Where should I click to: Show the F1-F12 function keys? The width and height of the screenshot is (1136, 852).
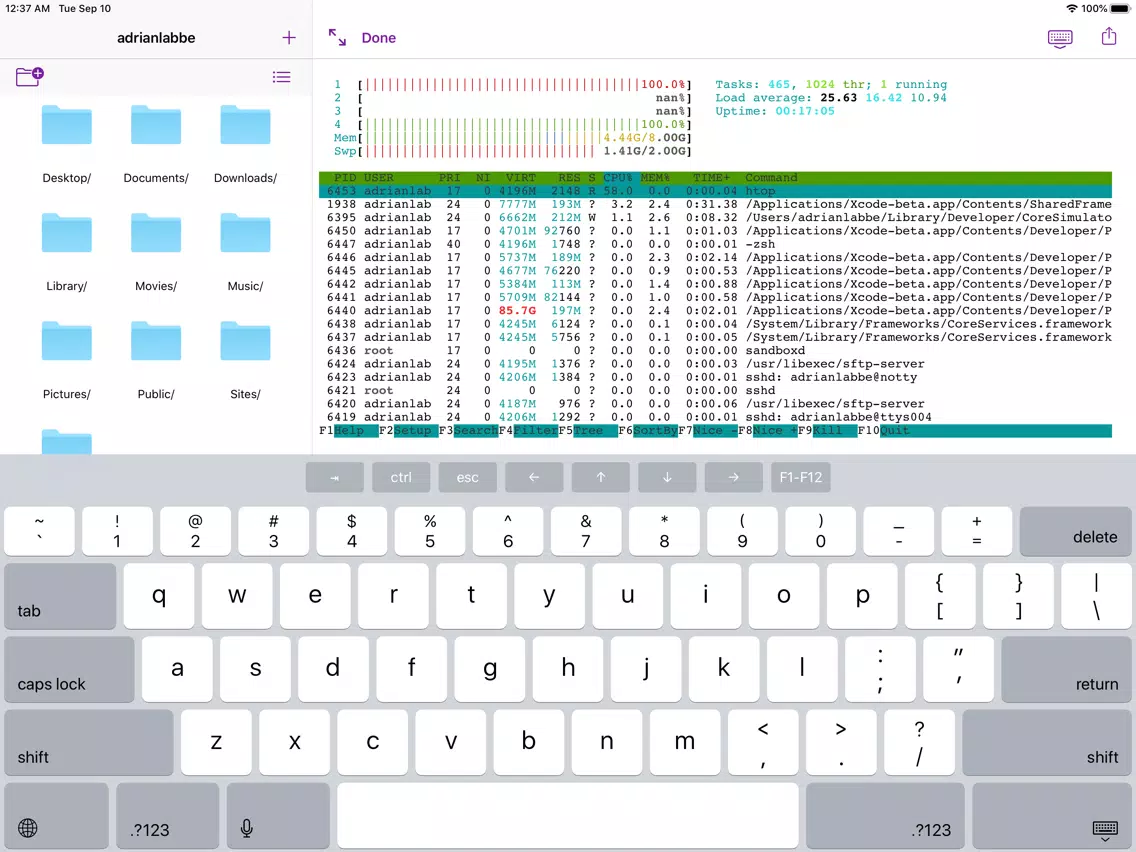click(801, 477)
